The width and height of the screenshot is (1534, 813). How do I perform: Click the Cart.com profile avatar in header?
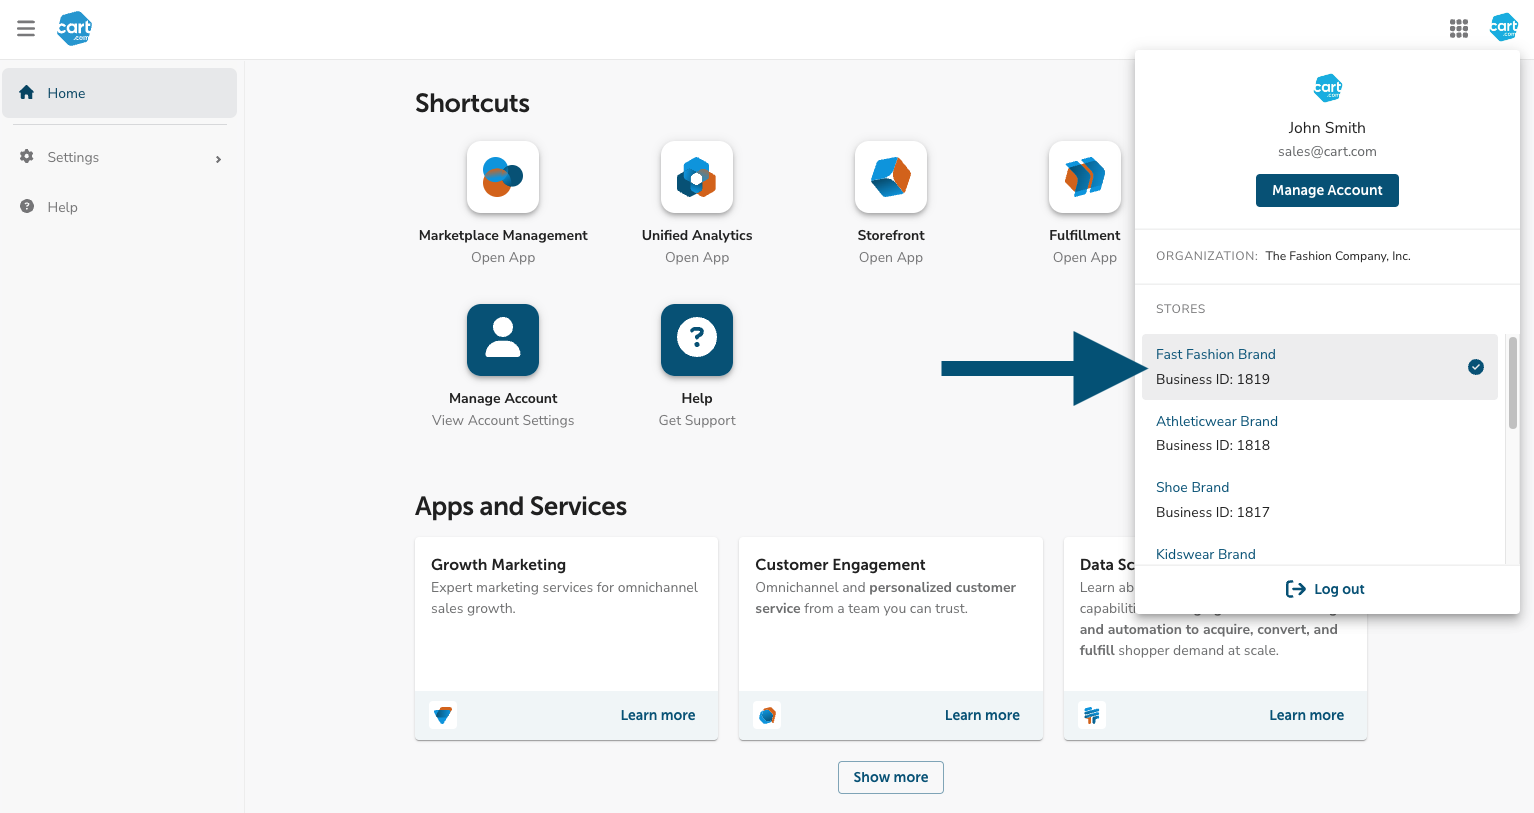1503,28
